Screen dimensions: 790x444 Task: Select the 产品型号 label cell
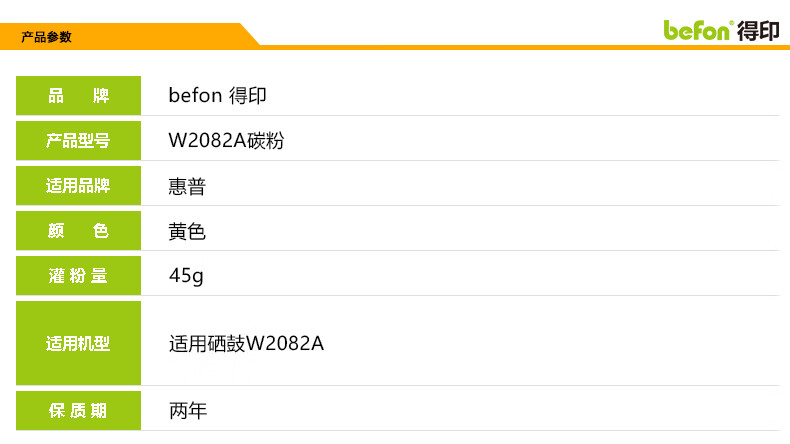click(x=78, y=141)
